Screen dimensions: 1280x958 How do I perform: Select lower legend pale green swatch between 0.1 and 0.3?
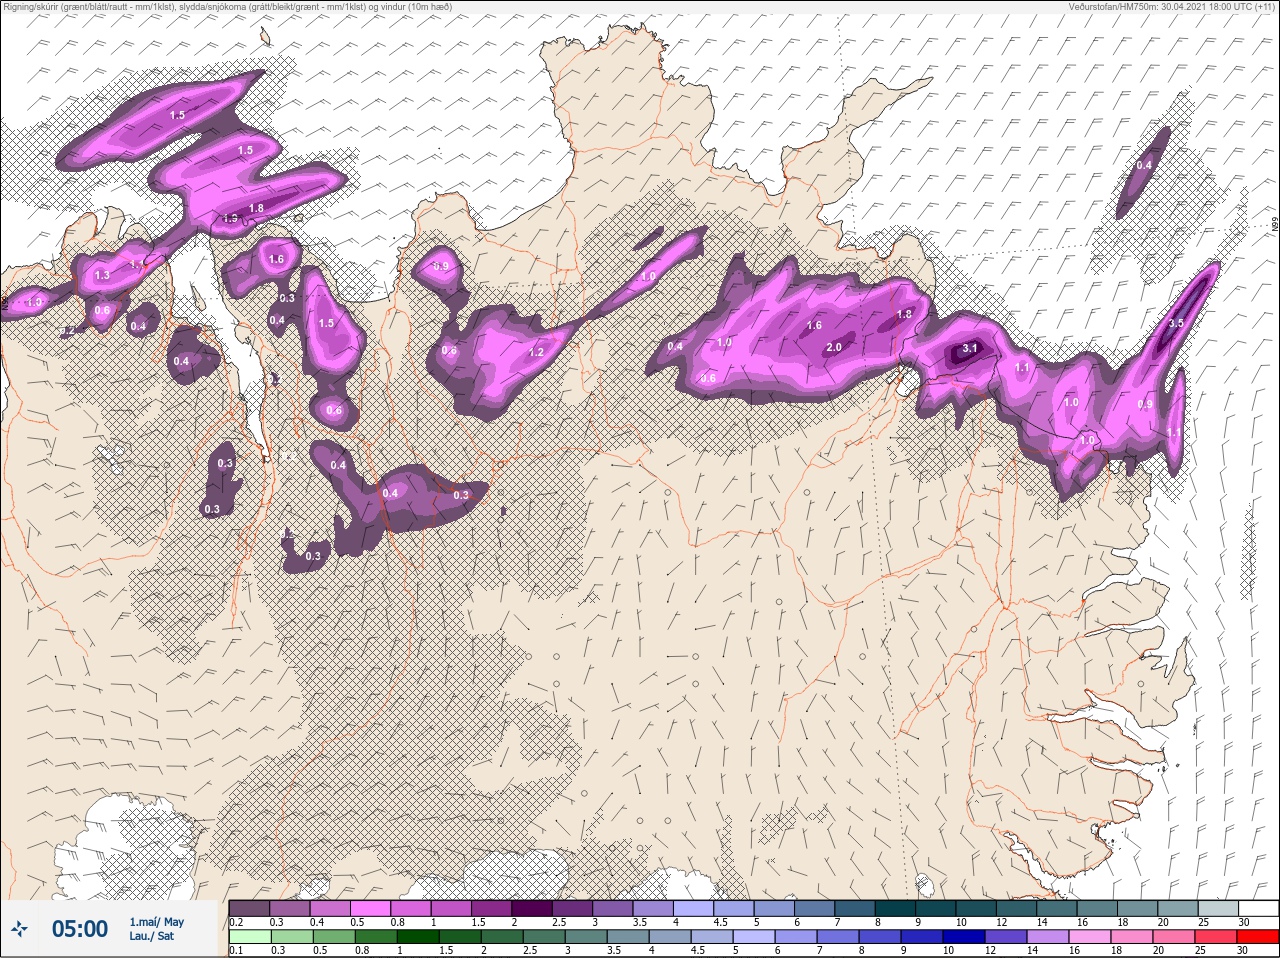click(x=250, y=937)
